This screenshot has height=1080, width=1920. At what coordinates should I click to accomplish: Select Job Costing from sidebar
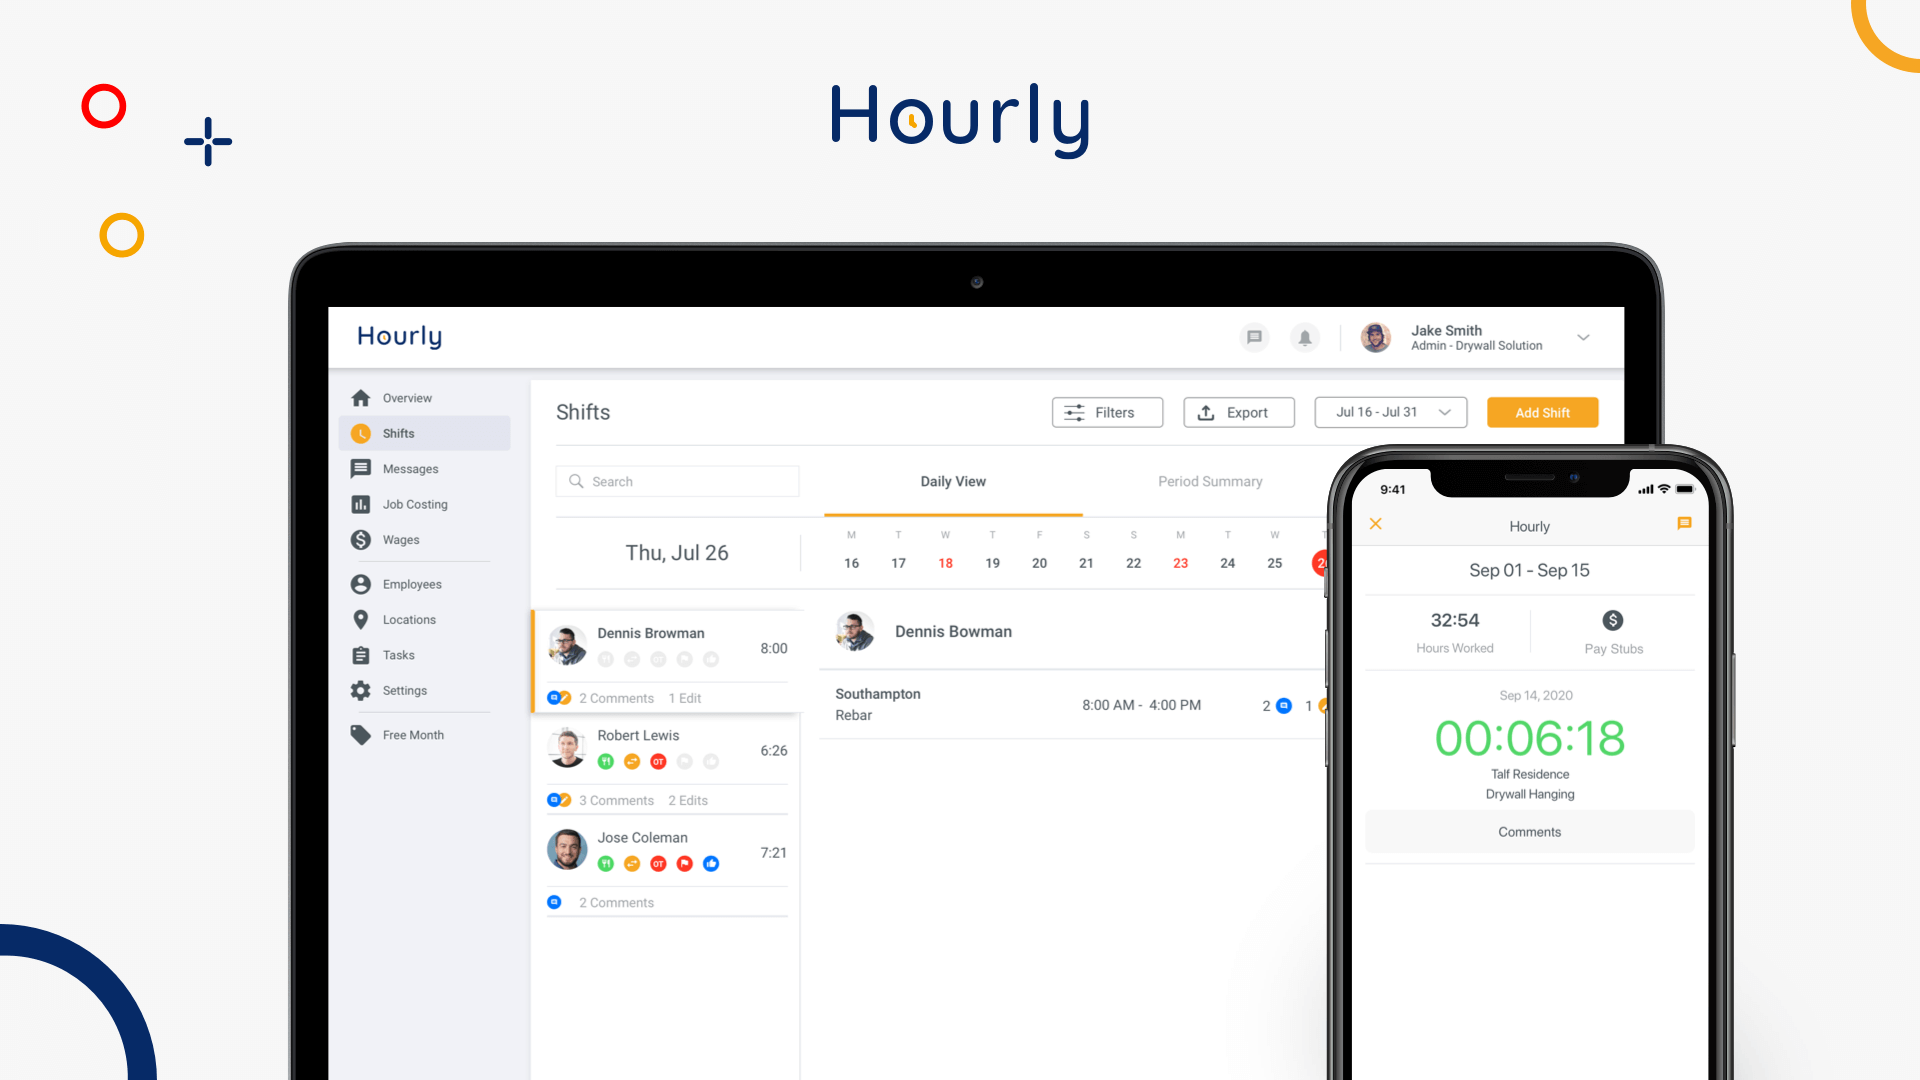(x=414, y=504)
